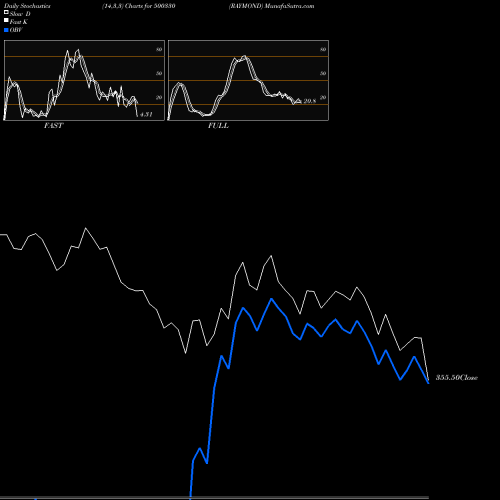
Task: Click the 'Slow D' legend label
Action: [20, 14]
